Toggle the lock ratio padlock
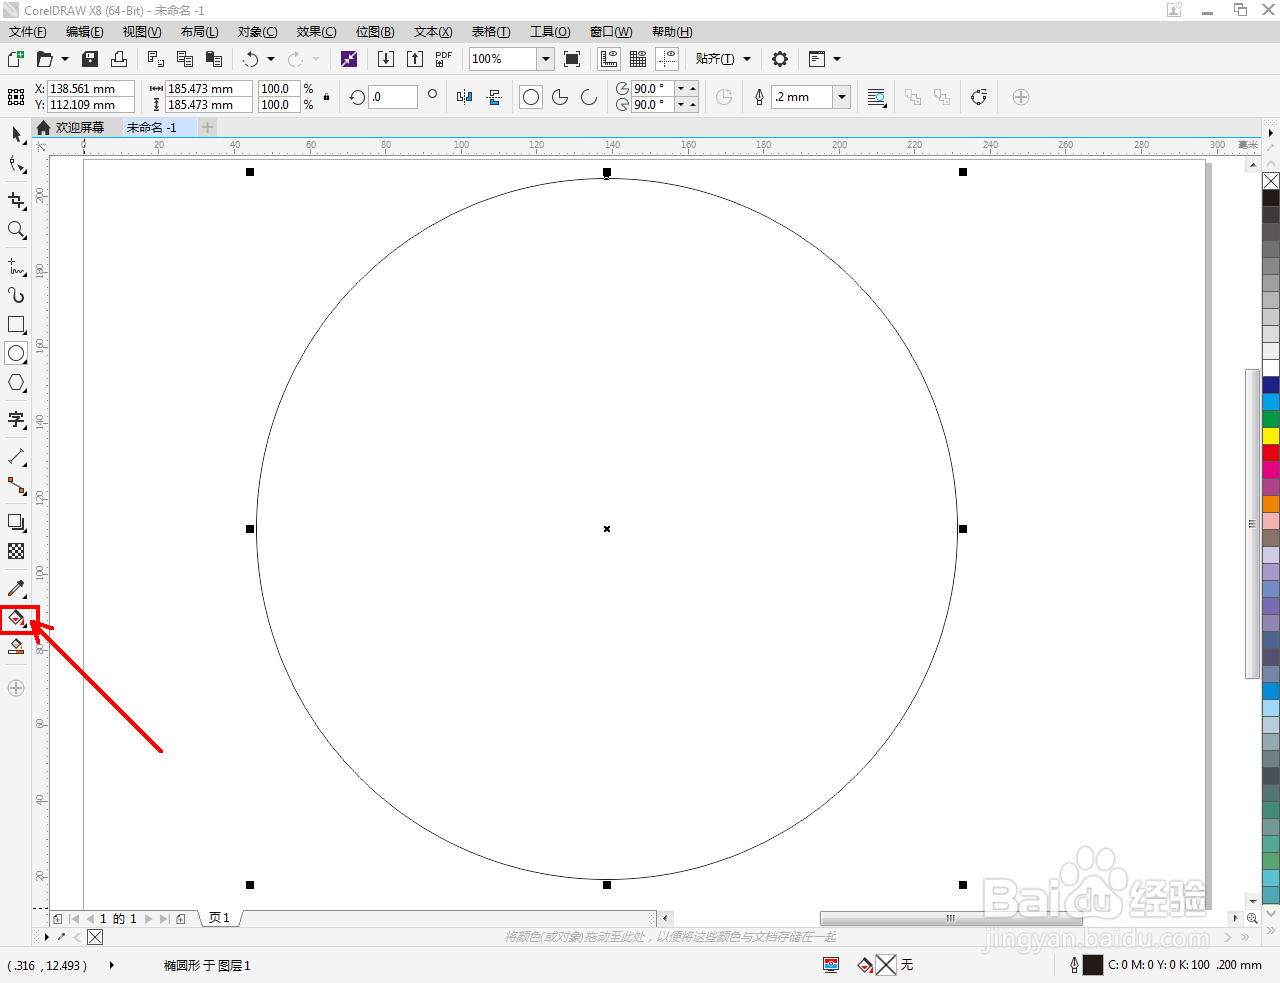This screenshot has height=983, width=1280. tap(326, 97)
